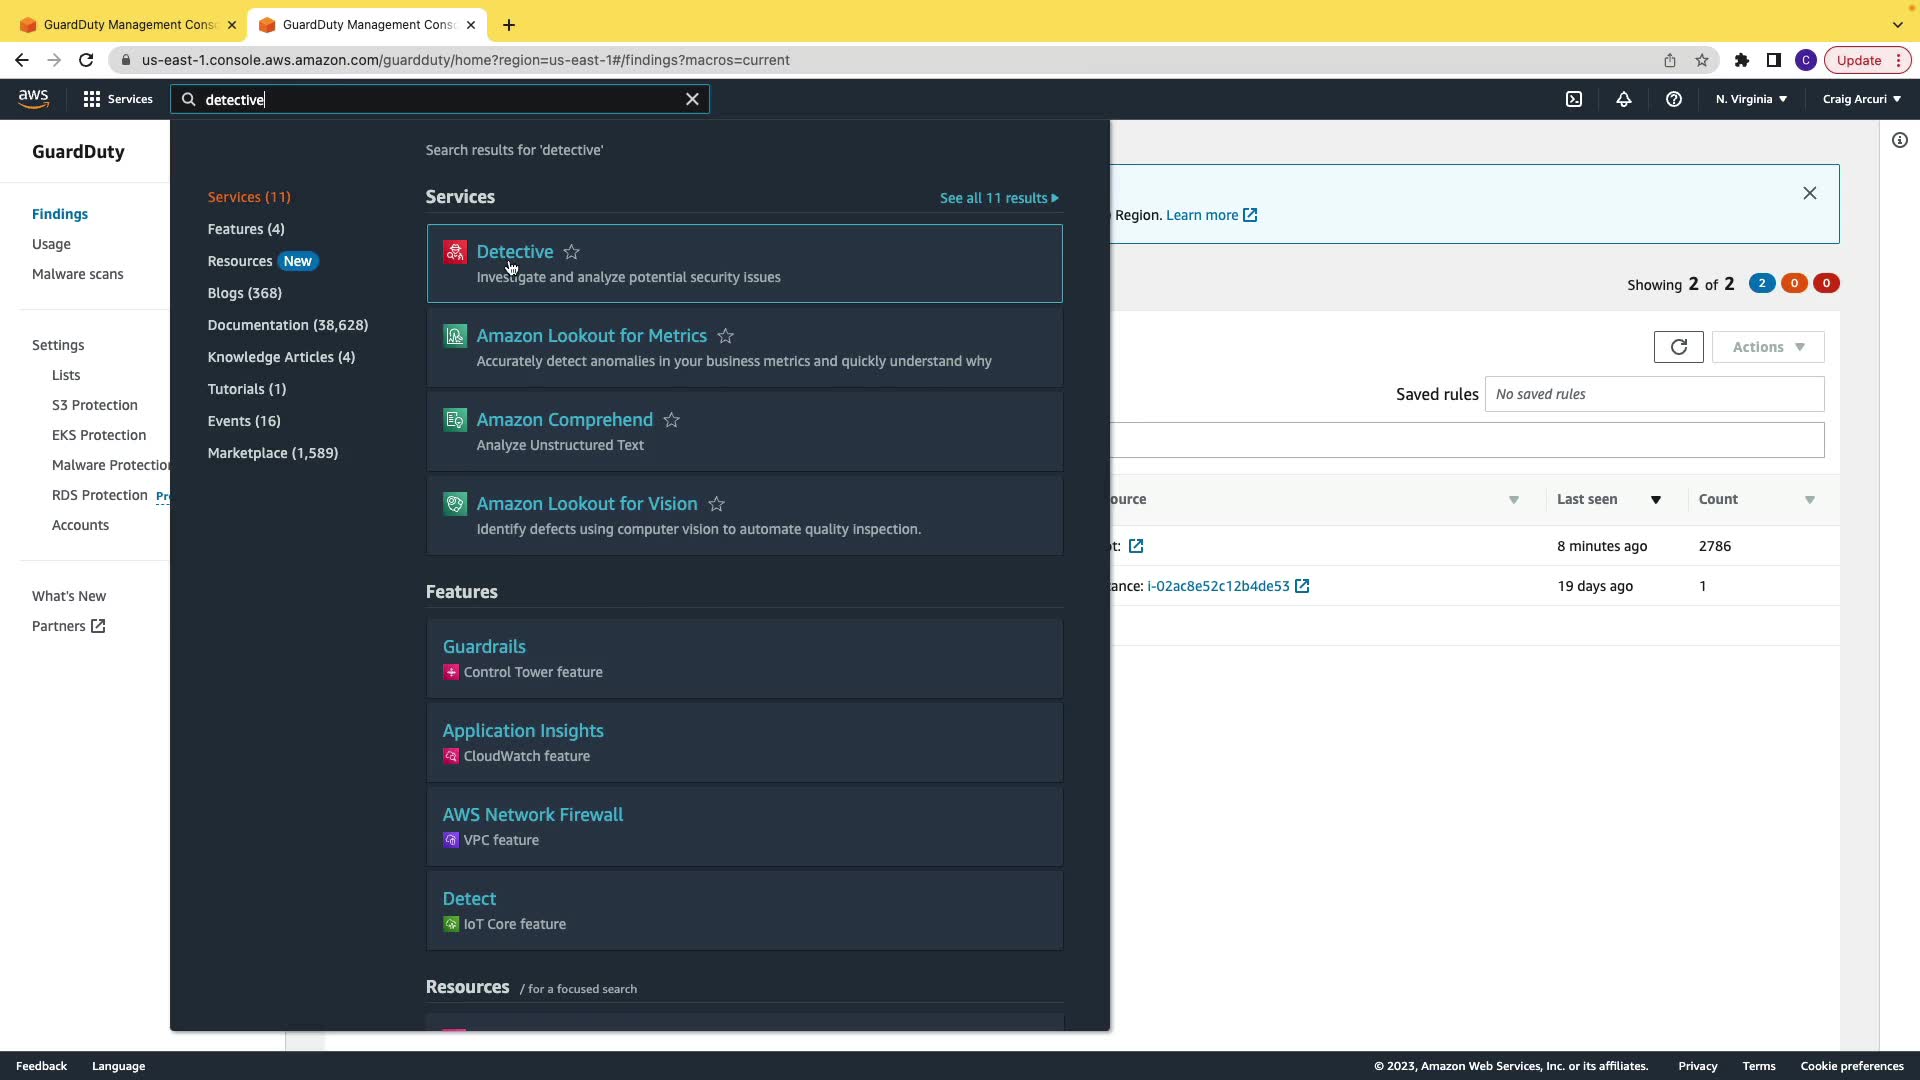Screen dimensions: 1920x1080
Task: Filter results by Documentation category
Action: pos(288,325)
